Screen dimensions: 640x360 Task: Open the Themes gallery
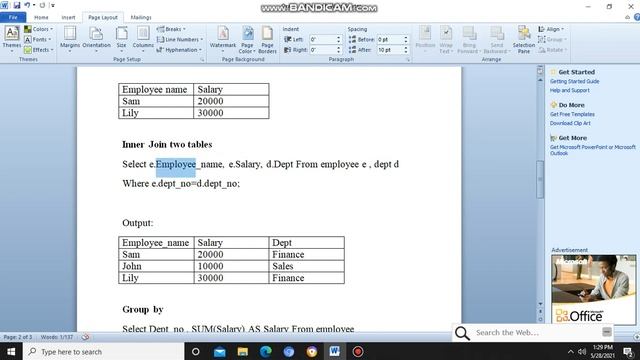point(11,39)
